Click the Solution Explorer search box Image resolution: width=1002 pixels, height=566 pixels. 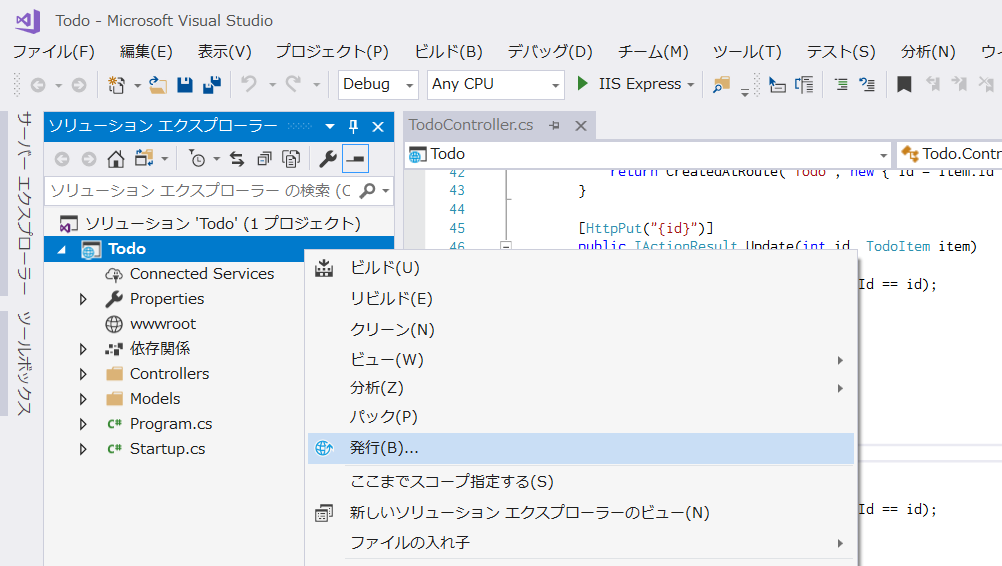pos(200,190)
